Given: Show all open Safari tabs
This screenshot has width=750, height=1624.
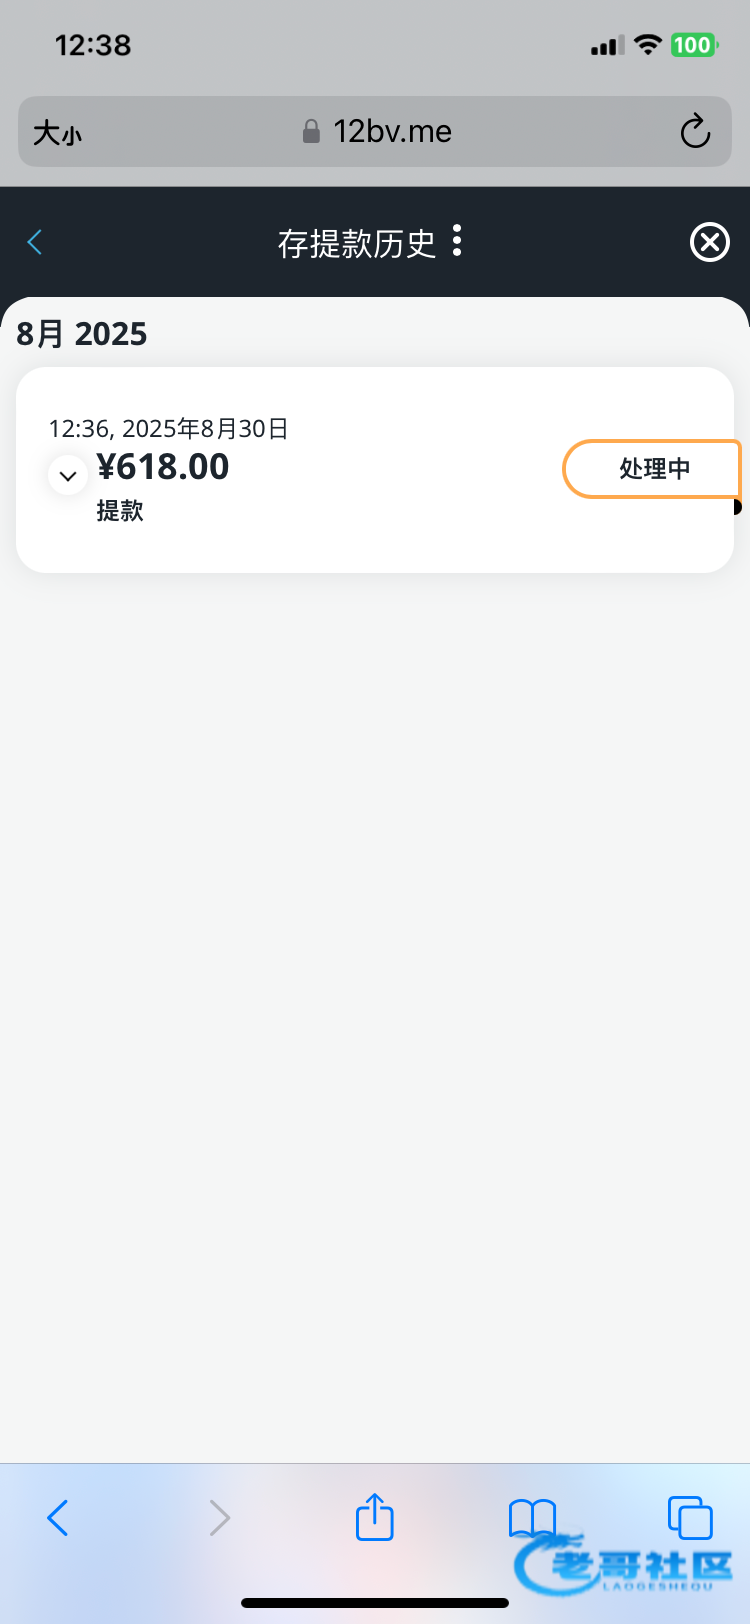Looking at the screenshot, I should pyautogui.click(x=690, y=1517).
